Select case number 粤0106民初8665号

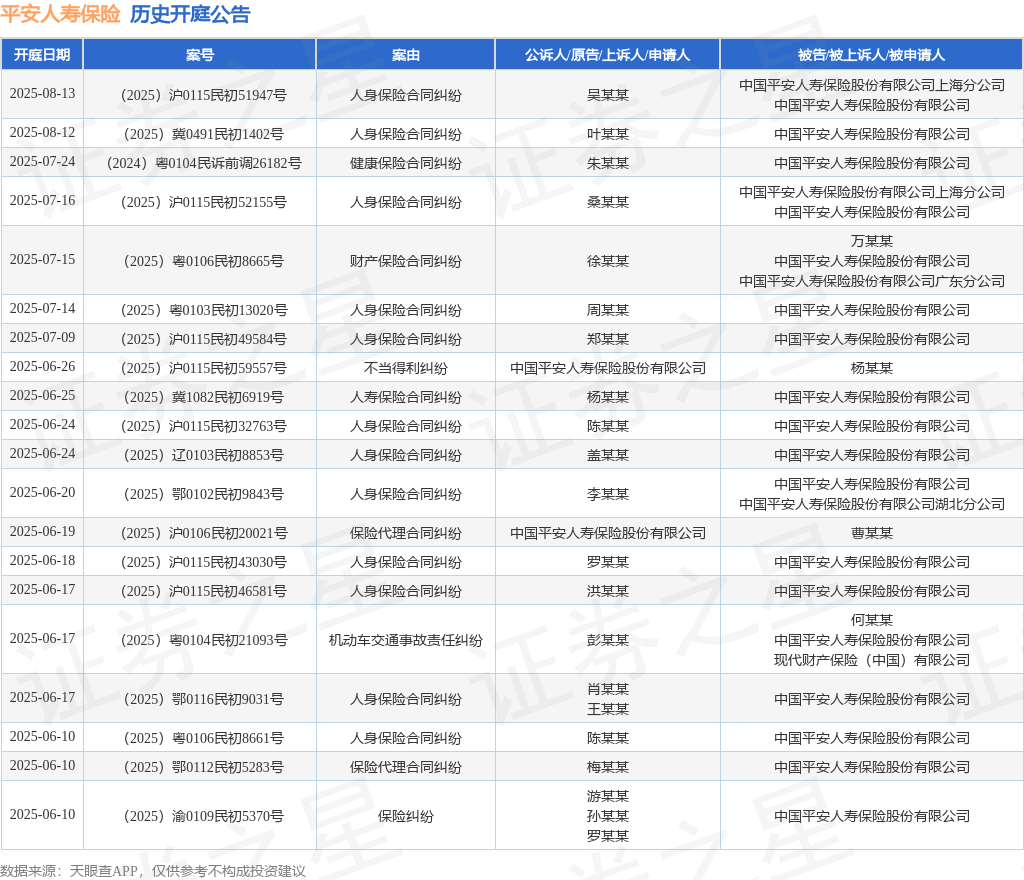pos(204,261)
